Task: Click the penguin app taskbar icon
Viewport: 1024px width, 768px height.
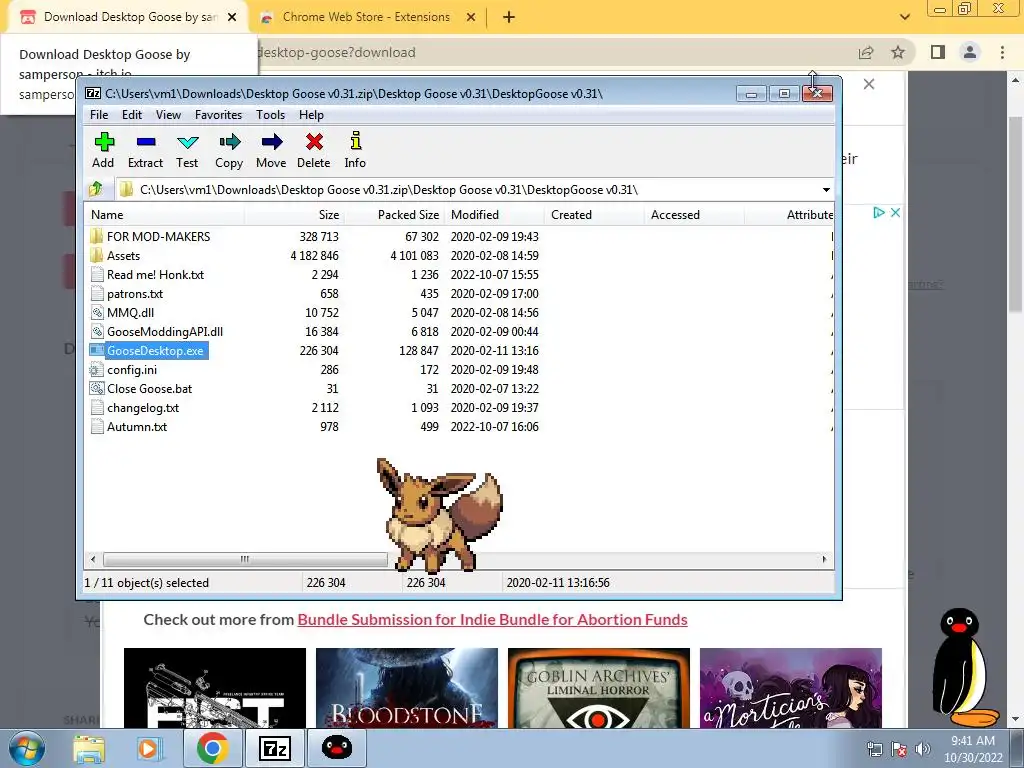Action: 337,748
